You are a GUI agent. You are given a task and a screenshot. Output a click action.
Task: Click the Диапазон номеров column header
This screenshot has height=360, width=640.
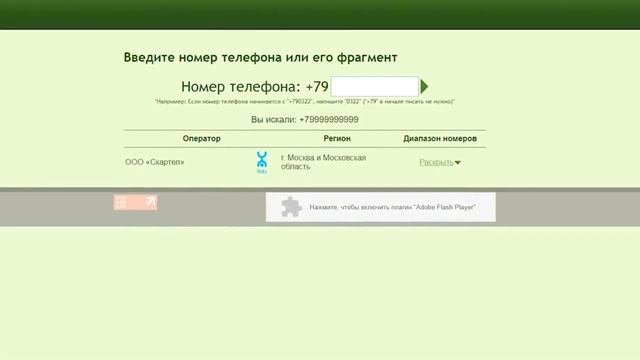click(x=440, y=138)
